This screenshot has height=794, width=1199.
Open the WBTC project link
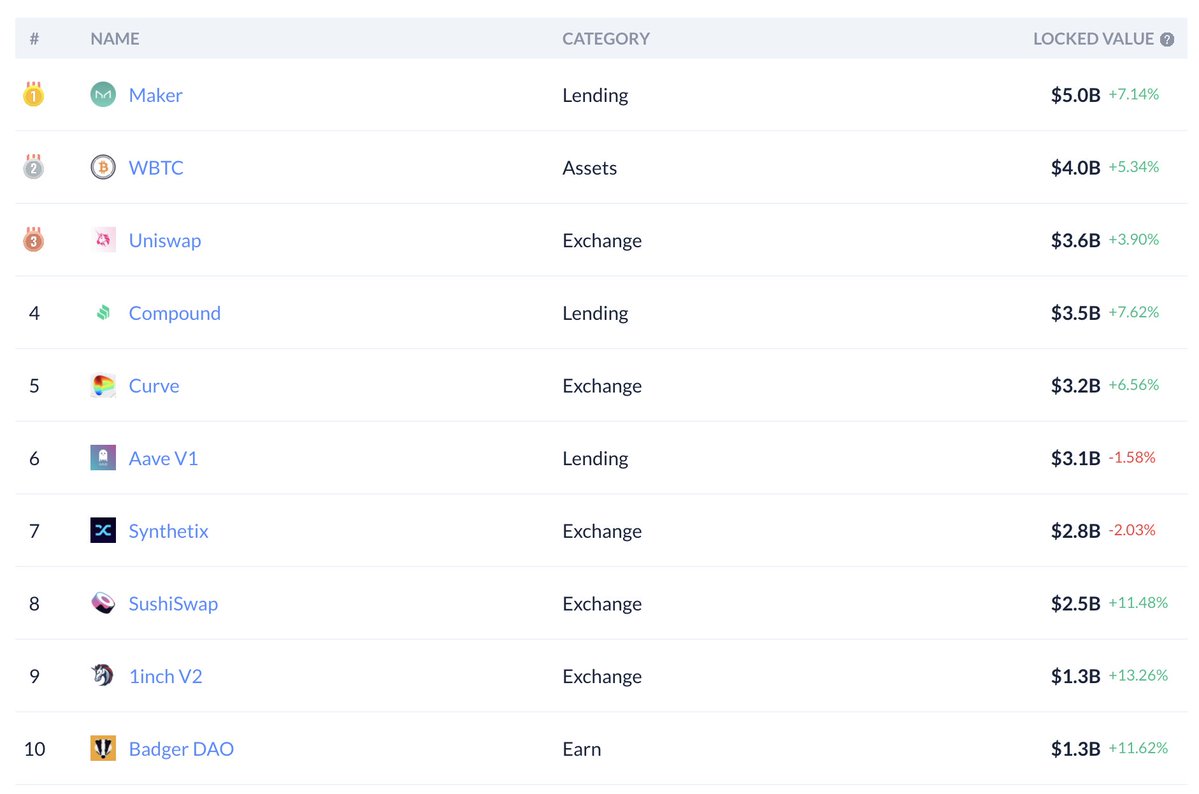point(156,168)
